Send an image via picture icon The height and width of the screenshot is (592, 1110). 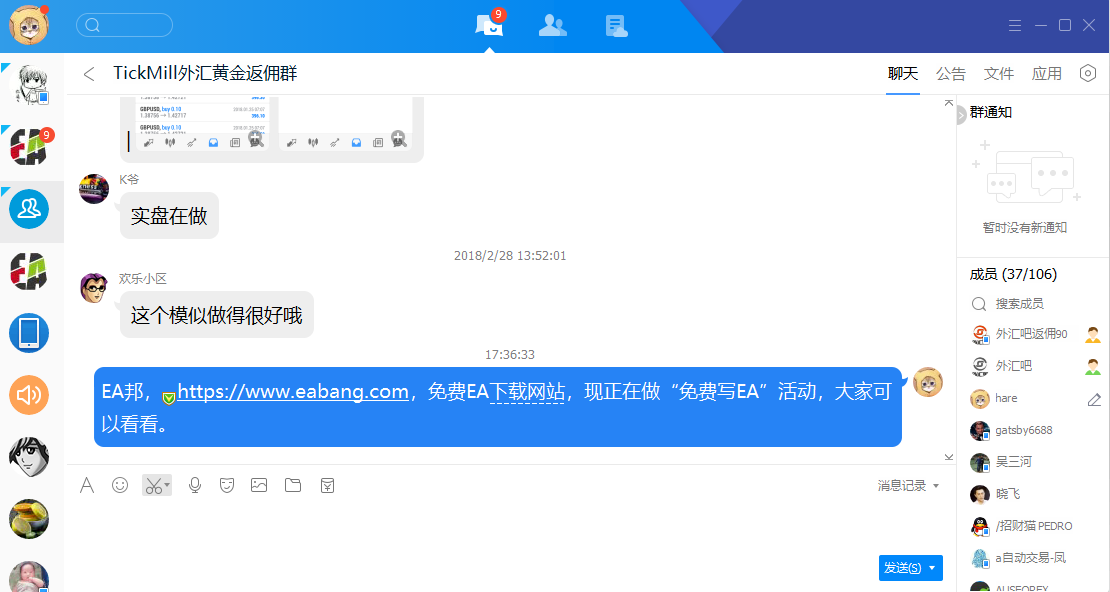tap(259, 485)
